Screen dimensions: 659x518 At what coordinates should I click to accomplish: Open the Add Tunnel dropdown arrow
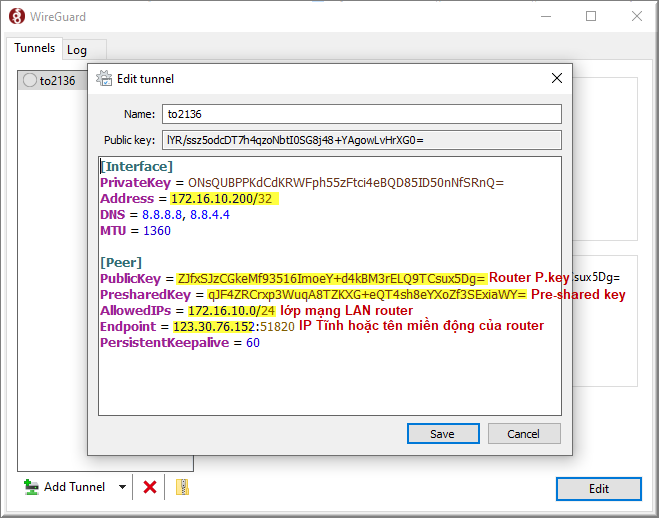pos(122,487)
